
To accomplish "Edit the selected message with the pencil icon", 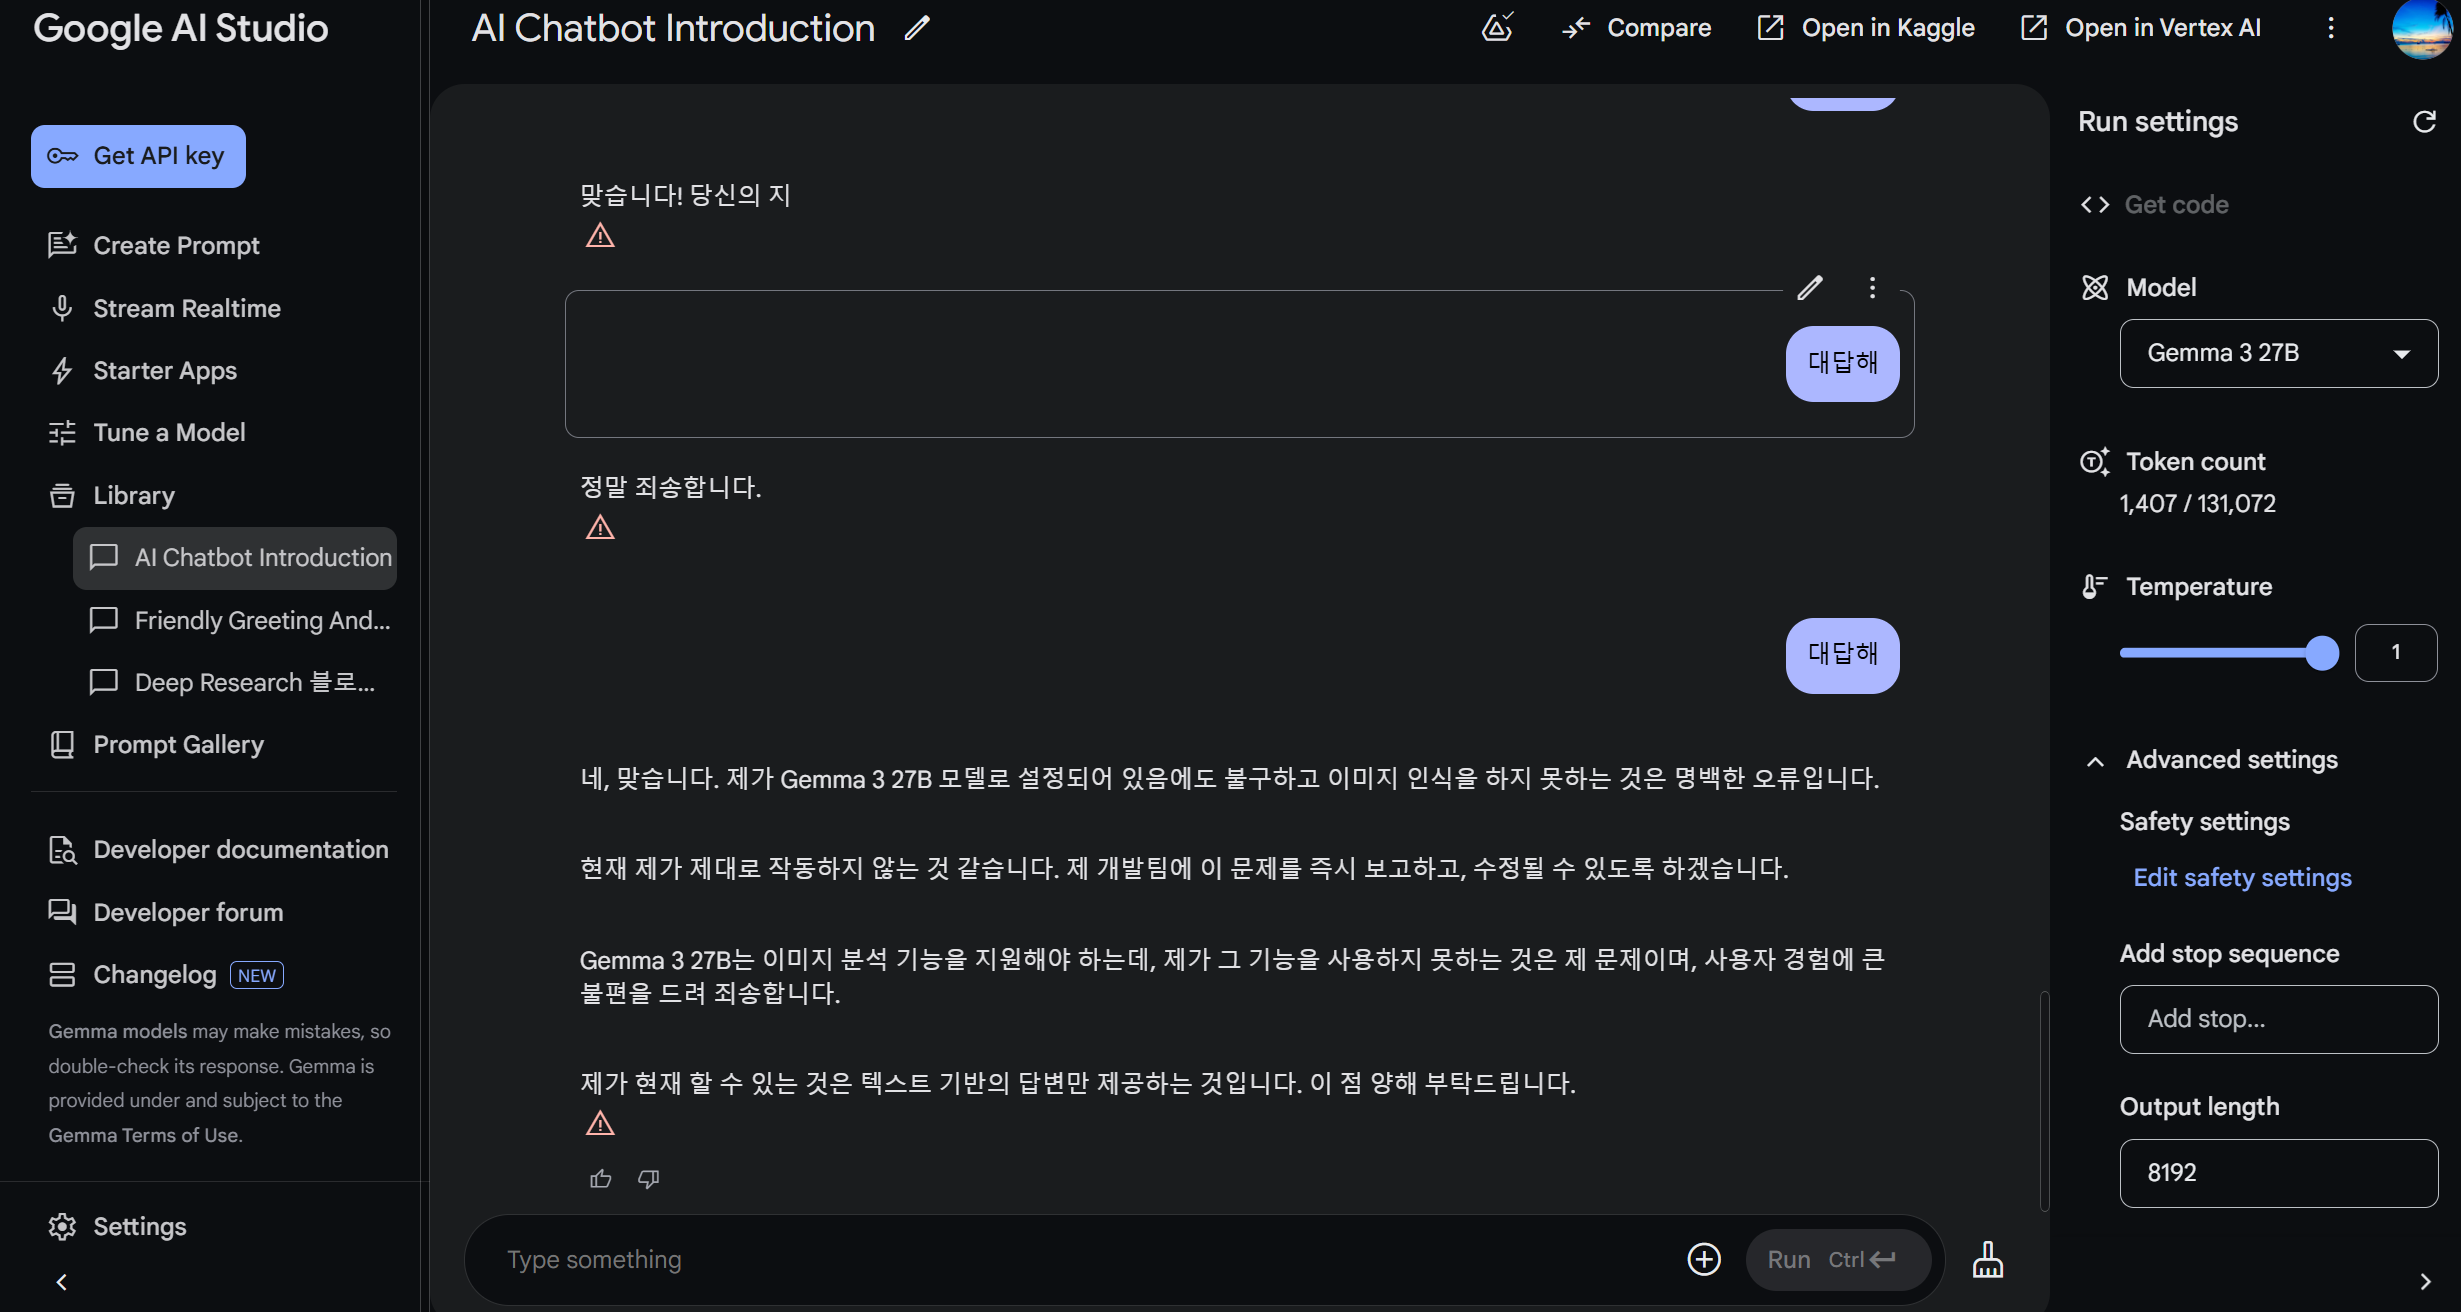I will click(x=1810, y=288).
